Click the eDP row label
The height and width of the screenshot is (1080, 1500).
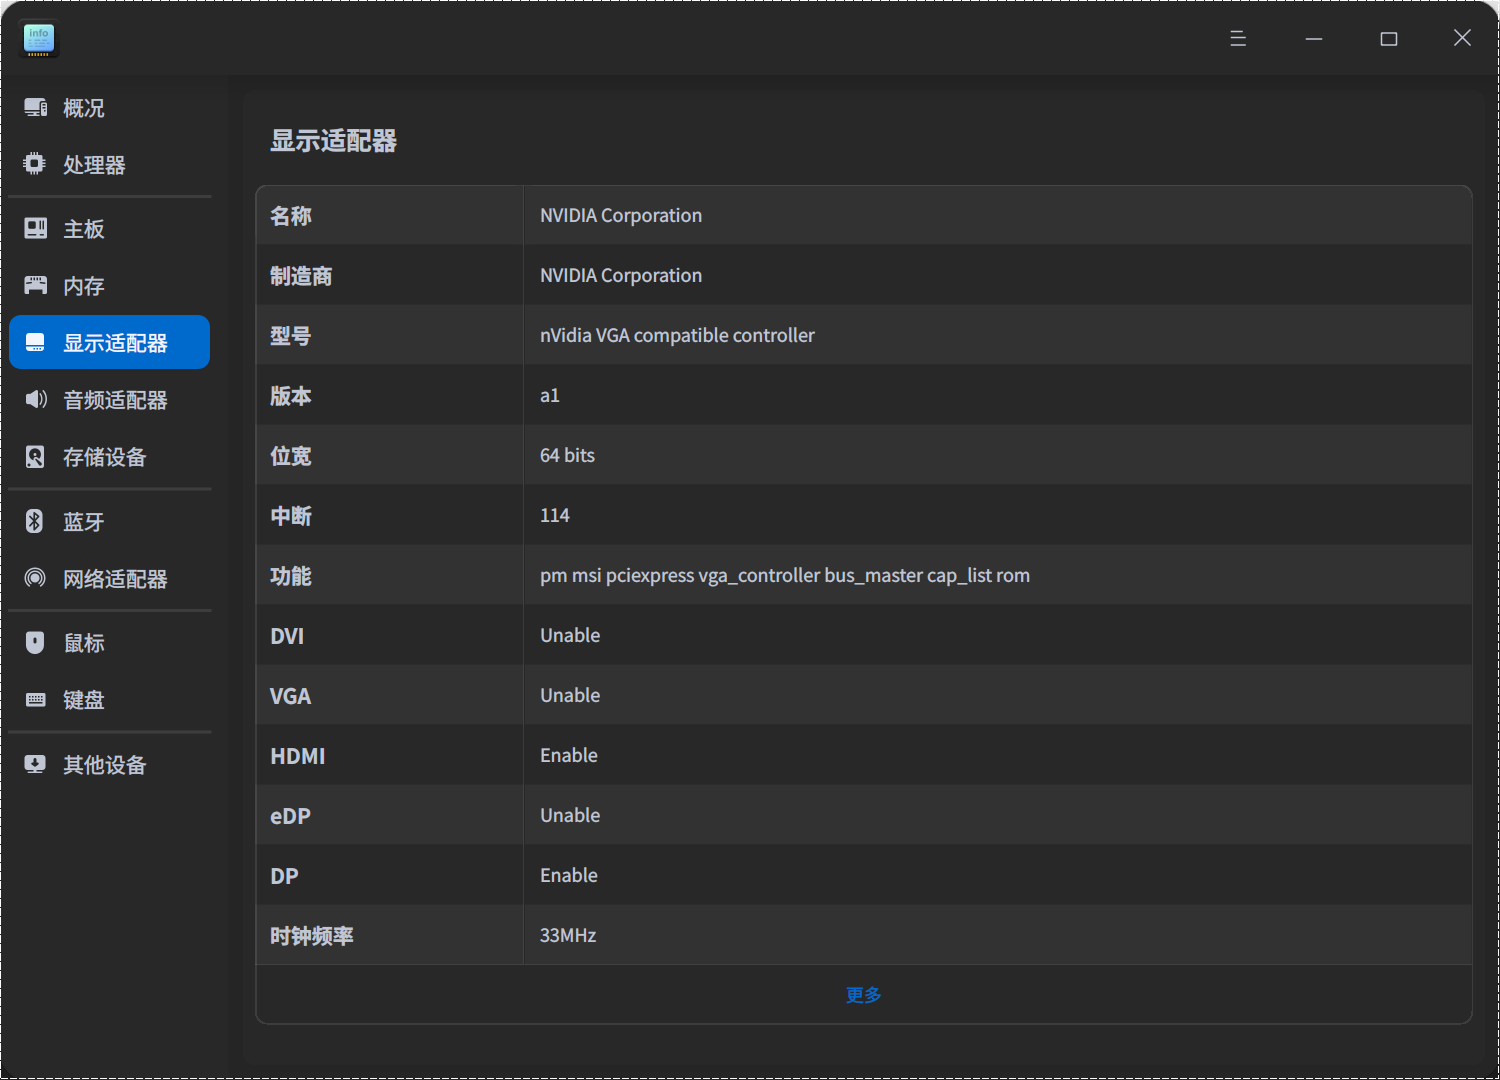click(x=290, y=816)
